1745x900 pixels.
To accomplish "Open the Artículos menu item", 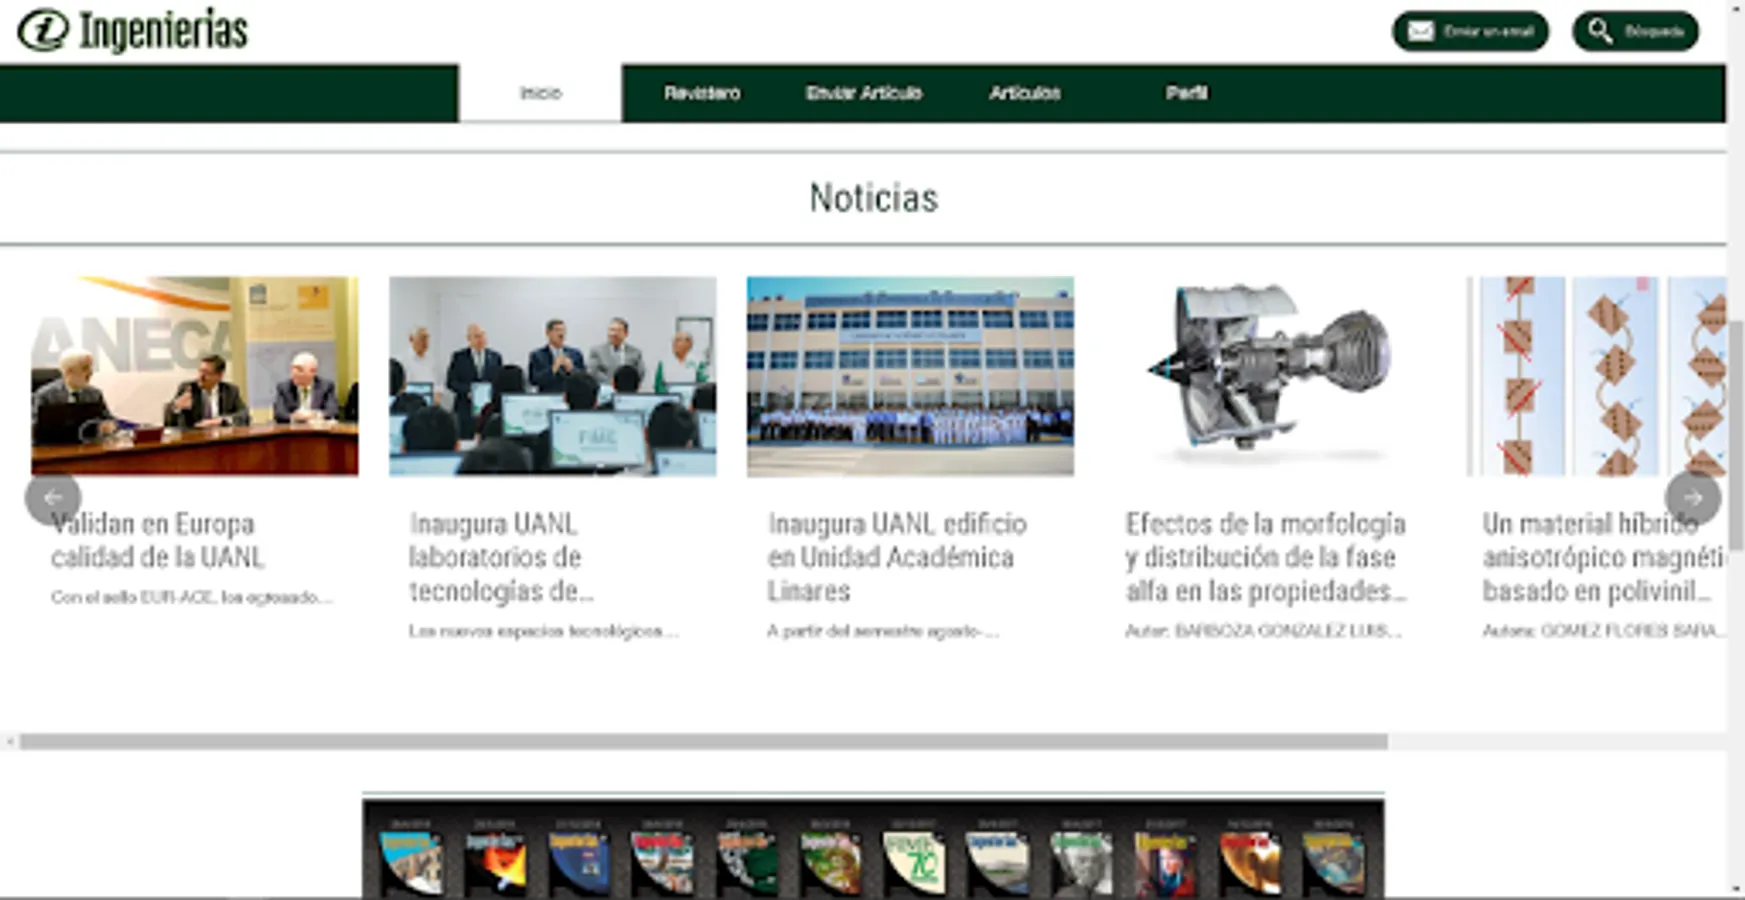I will click(1025, 93).
